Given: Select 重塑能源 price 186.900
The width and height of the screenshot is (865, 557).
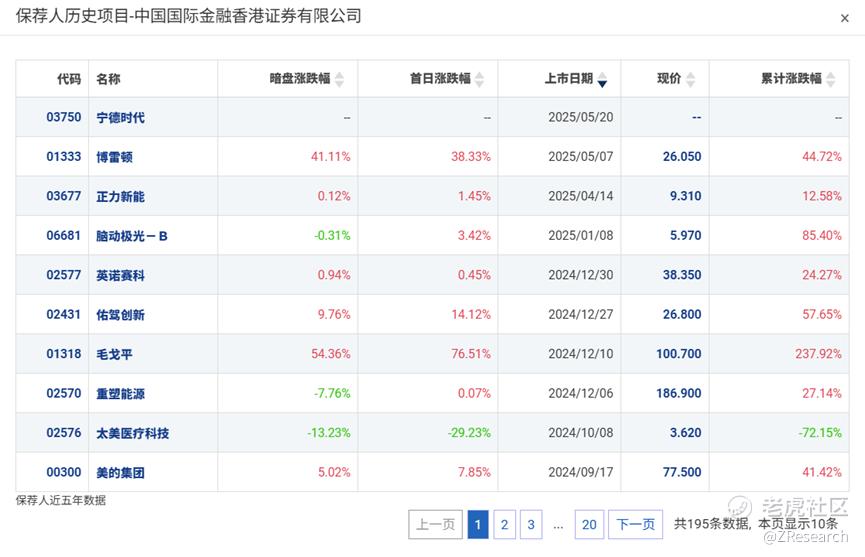Looking at the screenshot, I should pyautogui.click(x=679, y=393).
